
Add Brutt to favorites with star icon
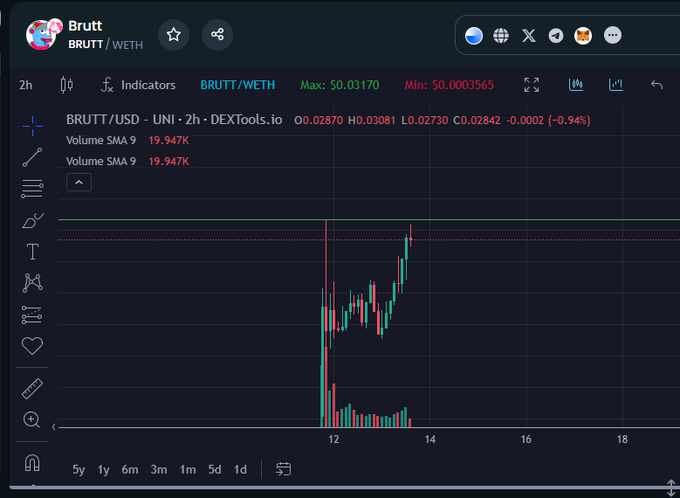(173, 35)
